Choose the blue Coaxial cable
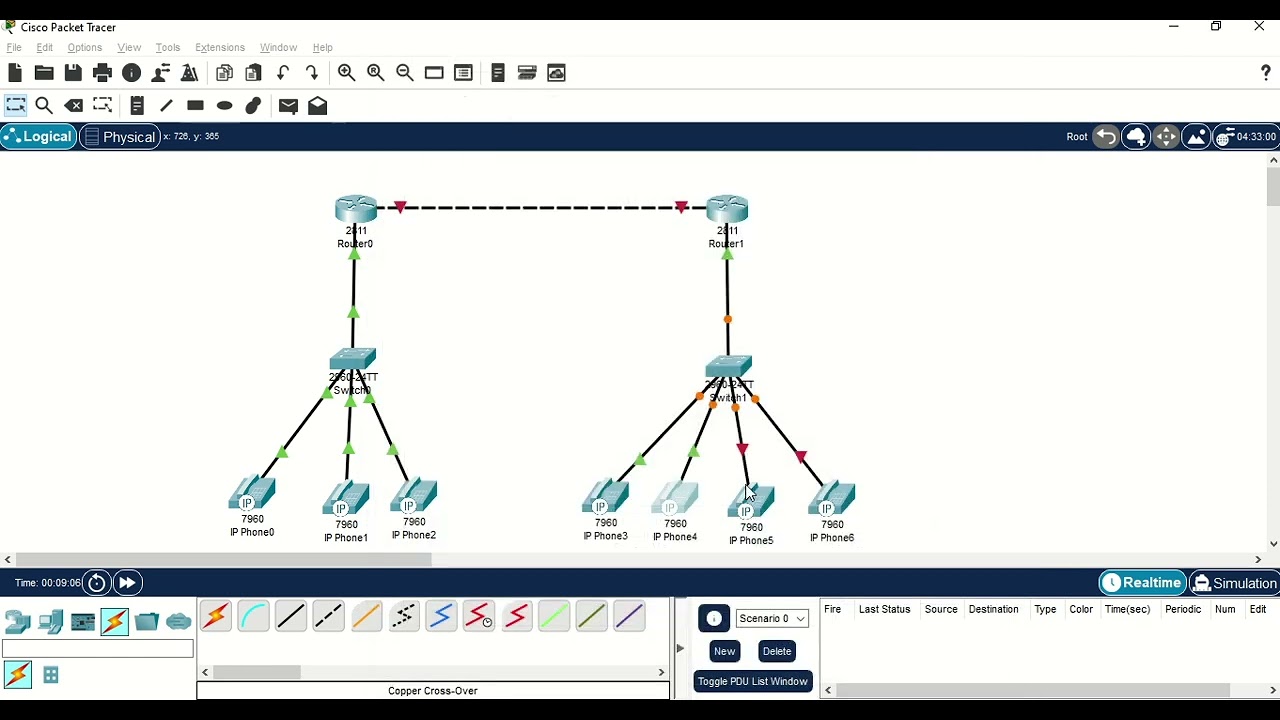The image size is (1280, 720). [x=441, y=616]
